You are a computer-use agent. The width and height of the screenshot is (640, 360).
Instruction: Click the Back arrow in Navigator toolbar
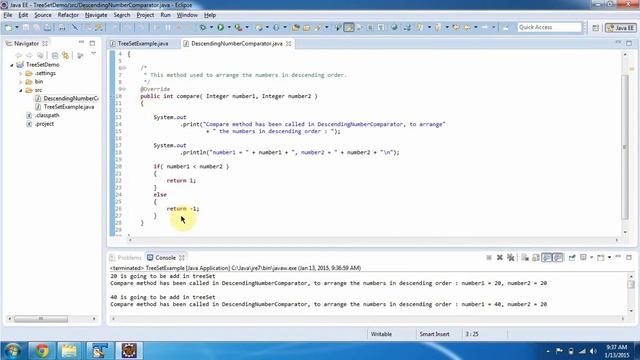click(18, 55)
